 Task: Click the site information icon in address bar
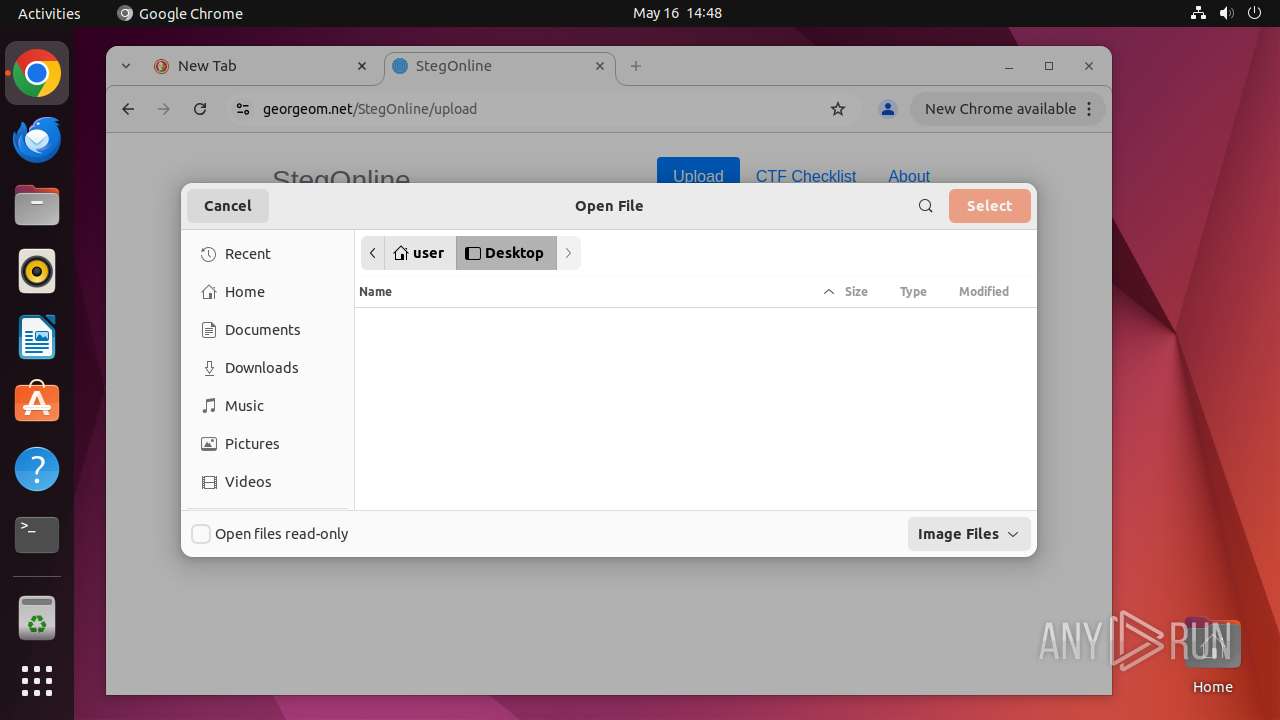[x=243, y=109]
